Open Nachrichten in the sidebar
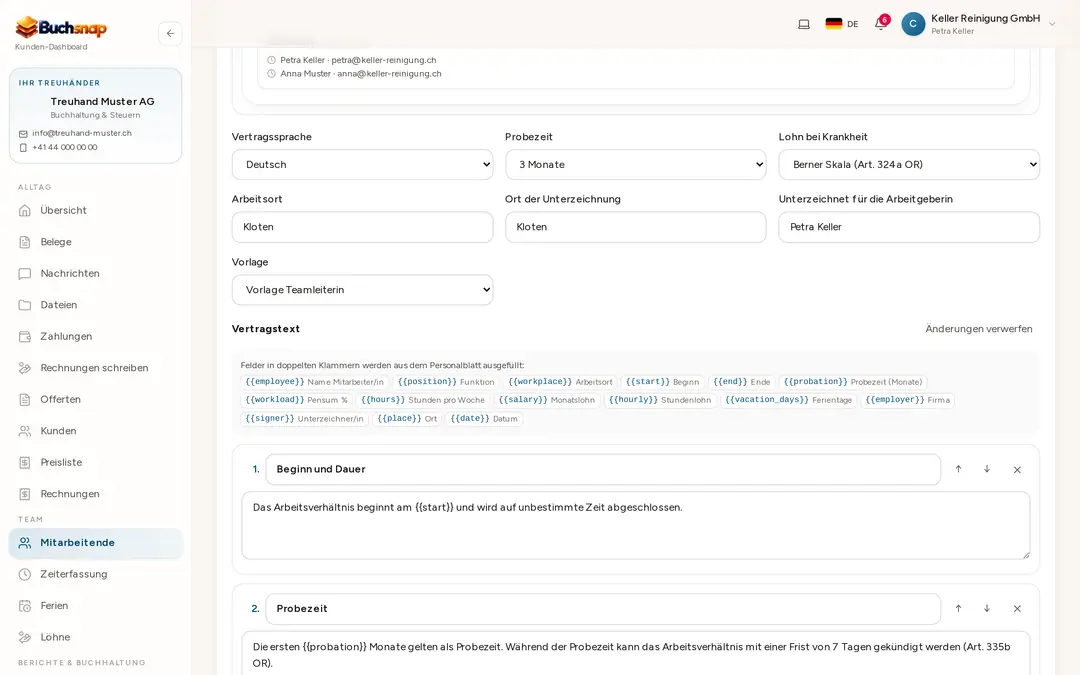The height and width of the screenshot is (675, 1080). click(x=96, y=273)
